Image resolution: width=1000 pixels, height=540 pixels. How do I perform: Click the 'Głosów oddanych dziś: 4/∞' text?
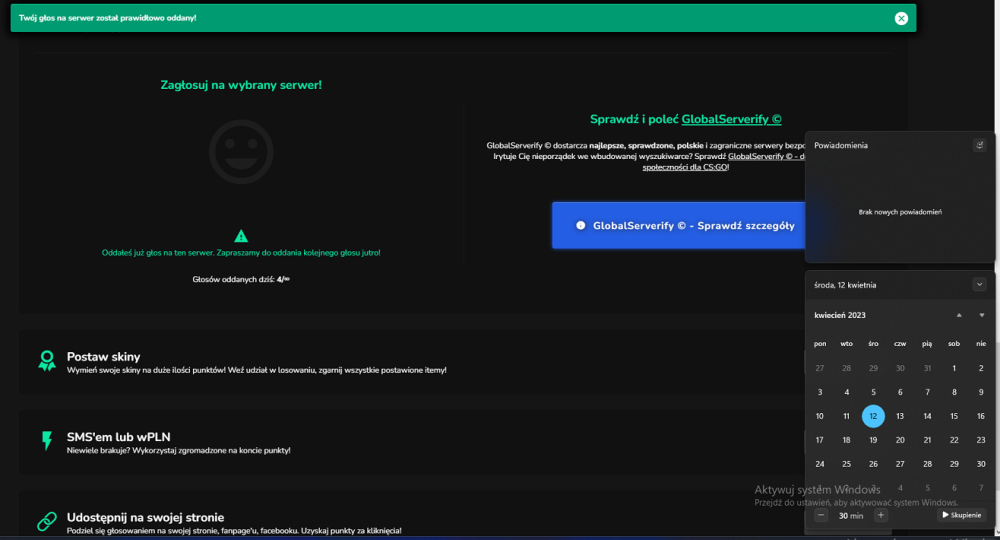[241, 279]
